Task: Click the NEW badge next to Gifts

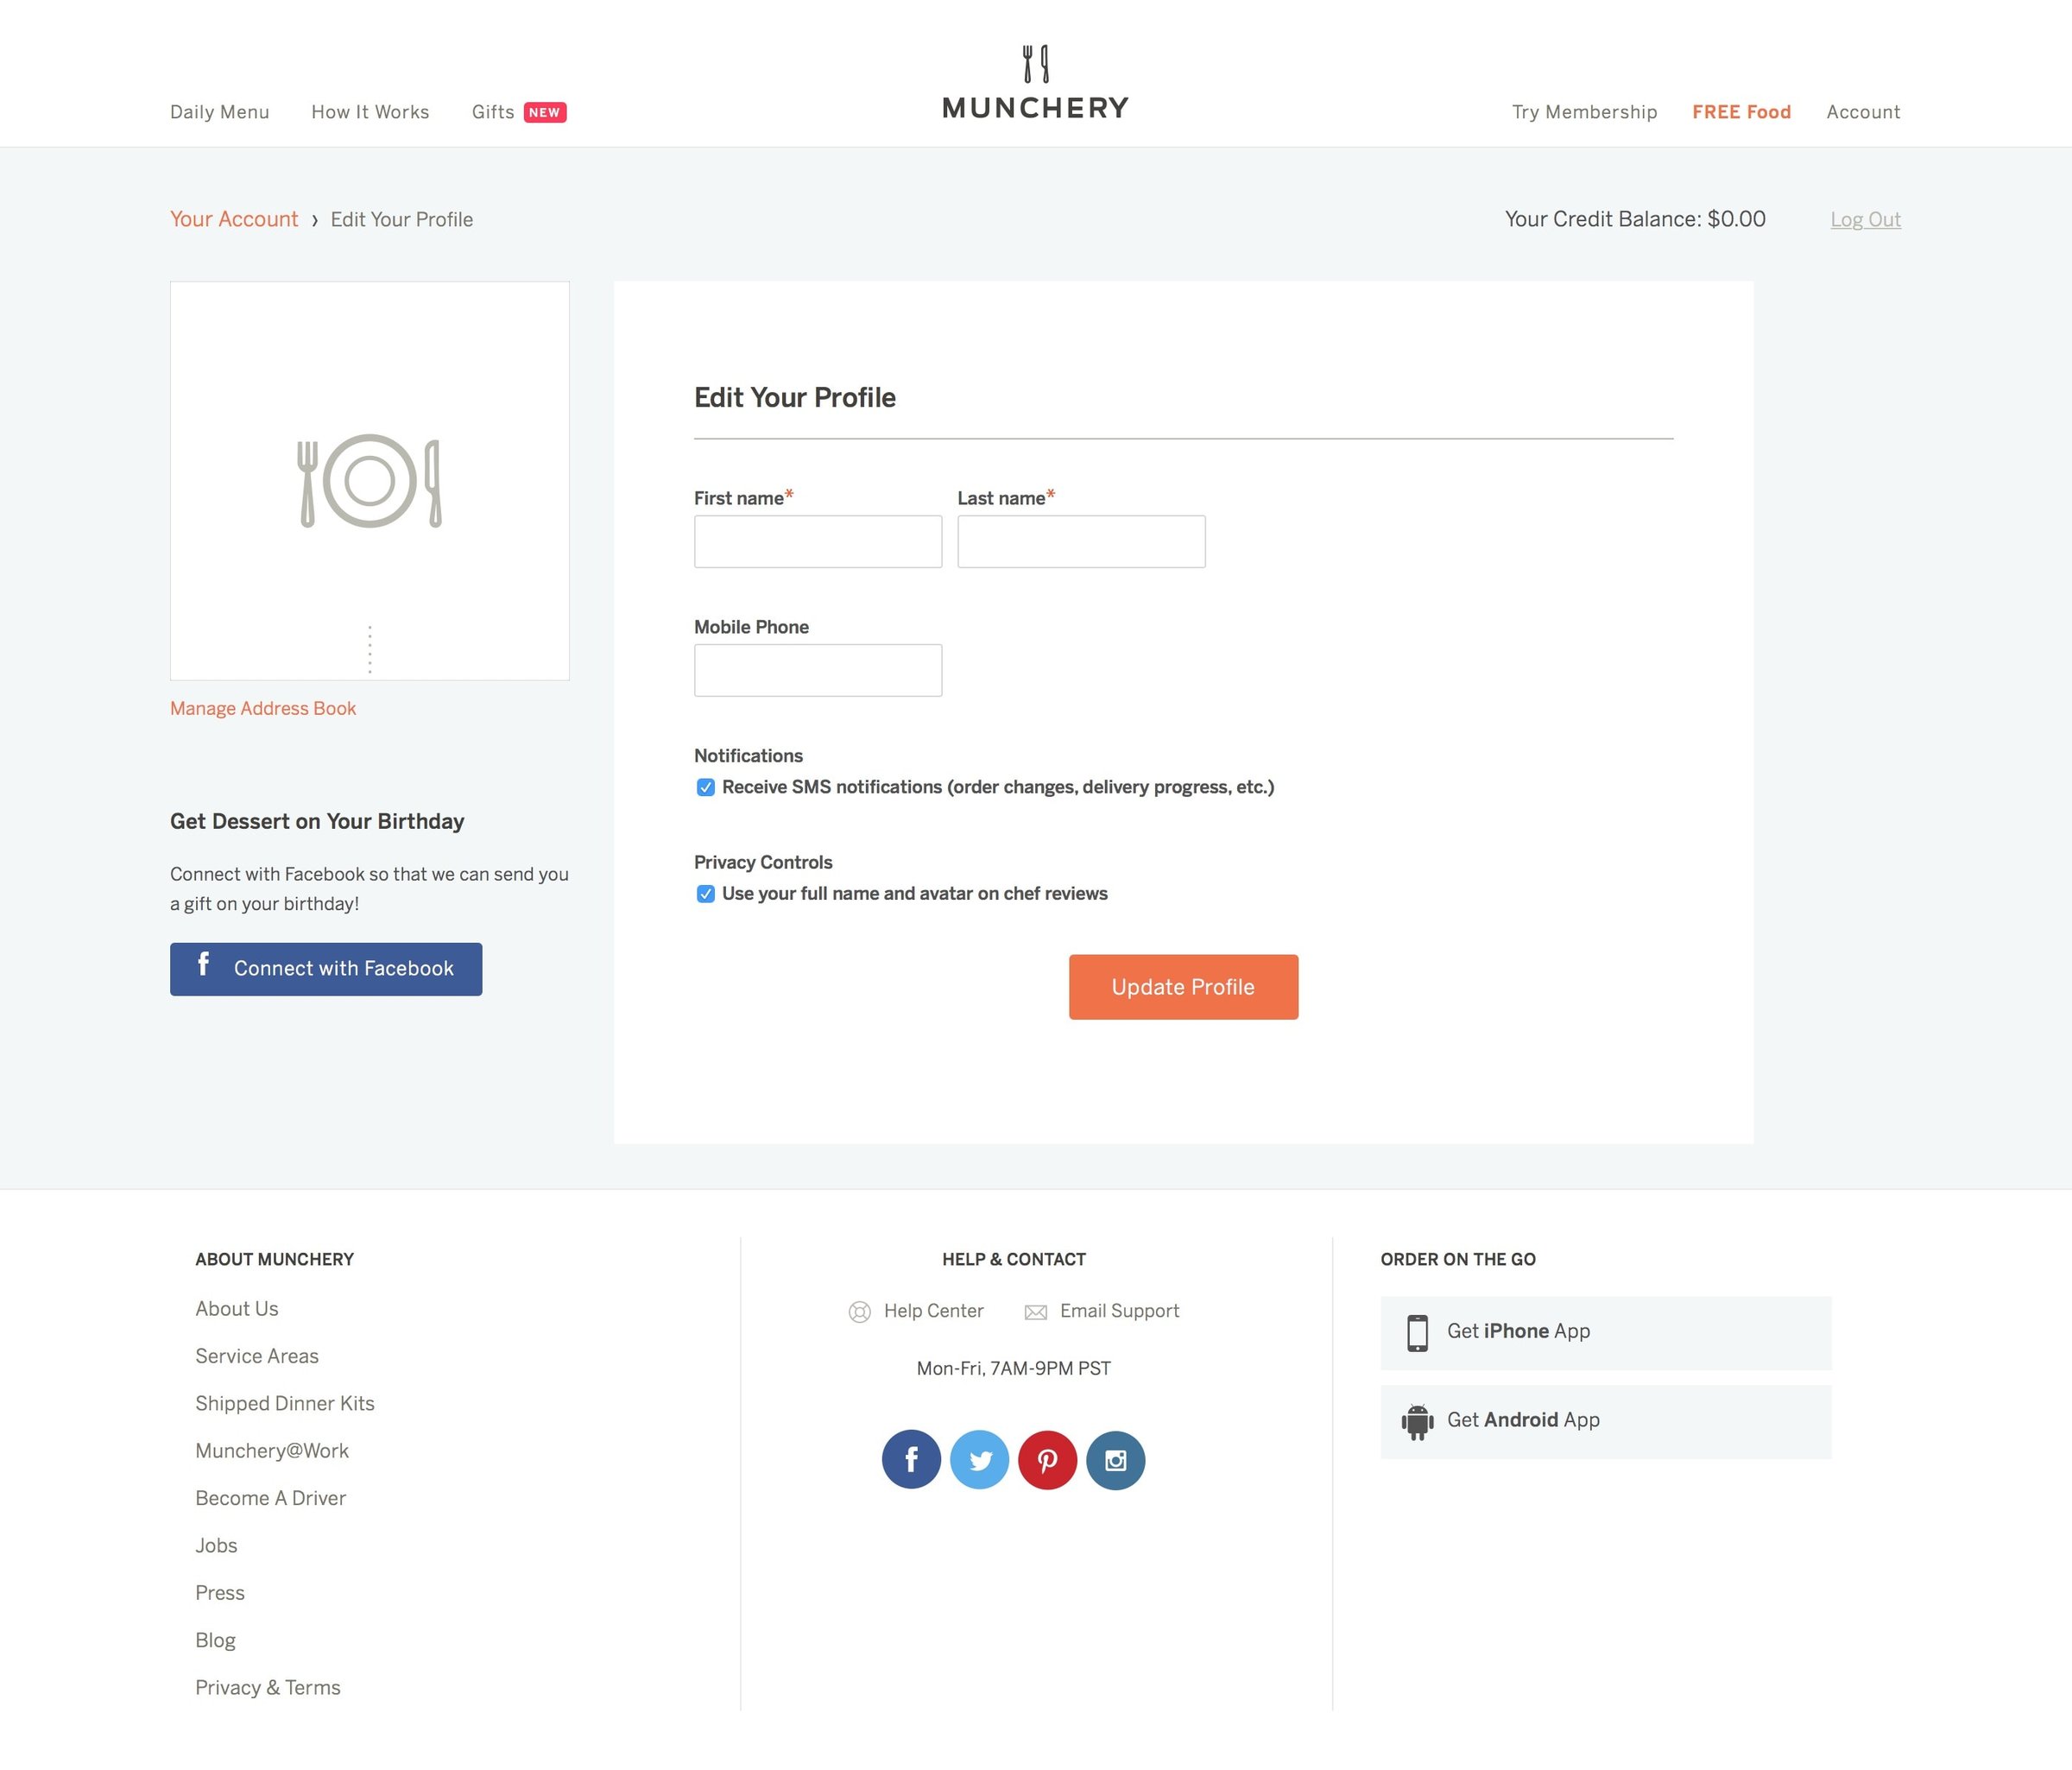Action: (545, 112)
